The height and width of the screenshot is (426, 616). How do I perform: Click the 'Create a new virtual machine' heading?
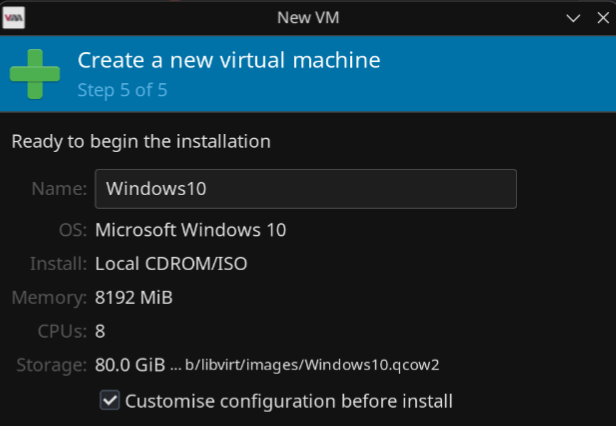tap(229, 60)
